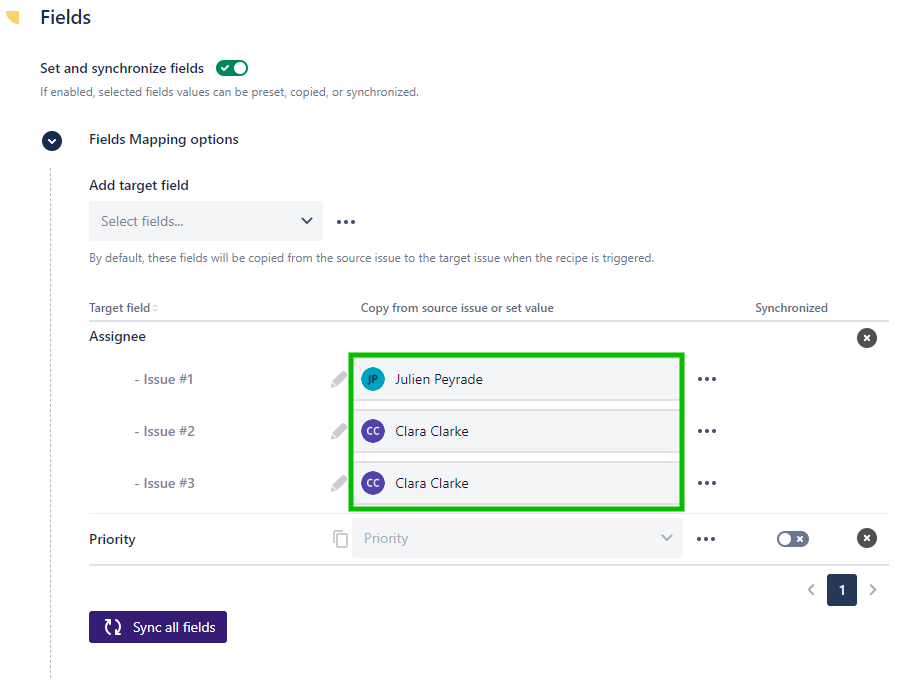Open the Select fields dropdown
The image size is (921, 696).
[206, 221]
